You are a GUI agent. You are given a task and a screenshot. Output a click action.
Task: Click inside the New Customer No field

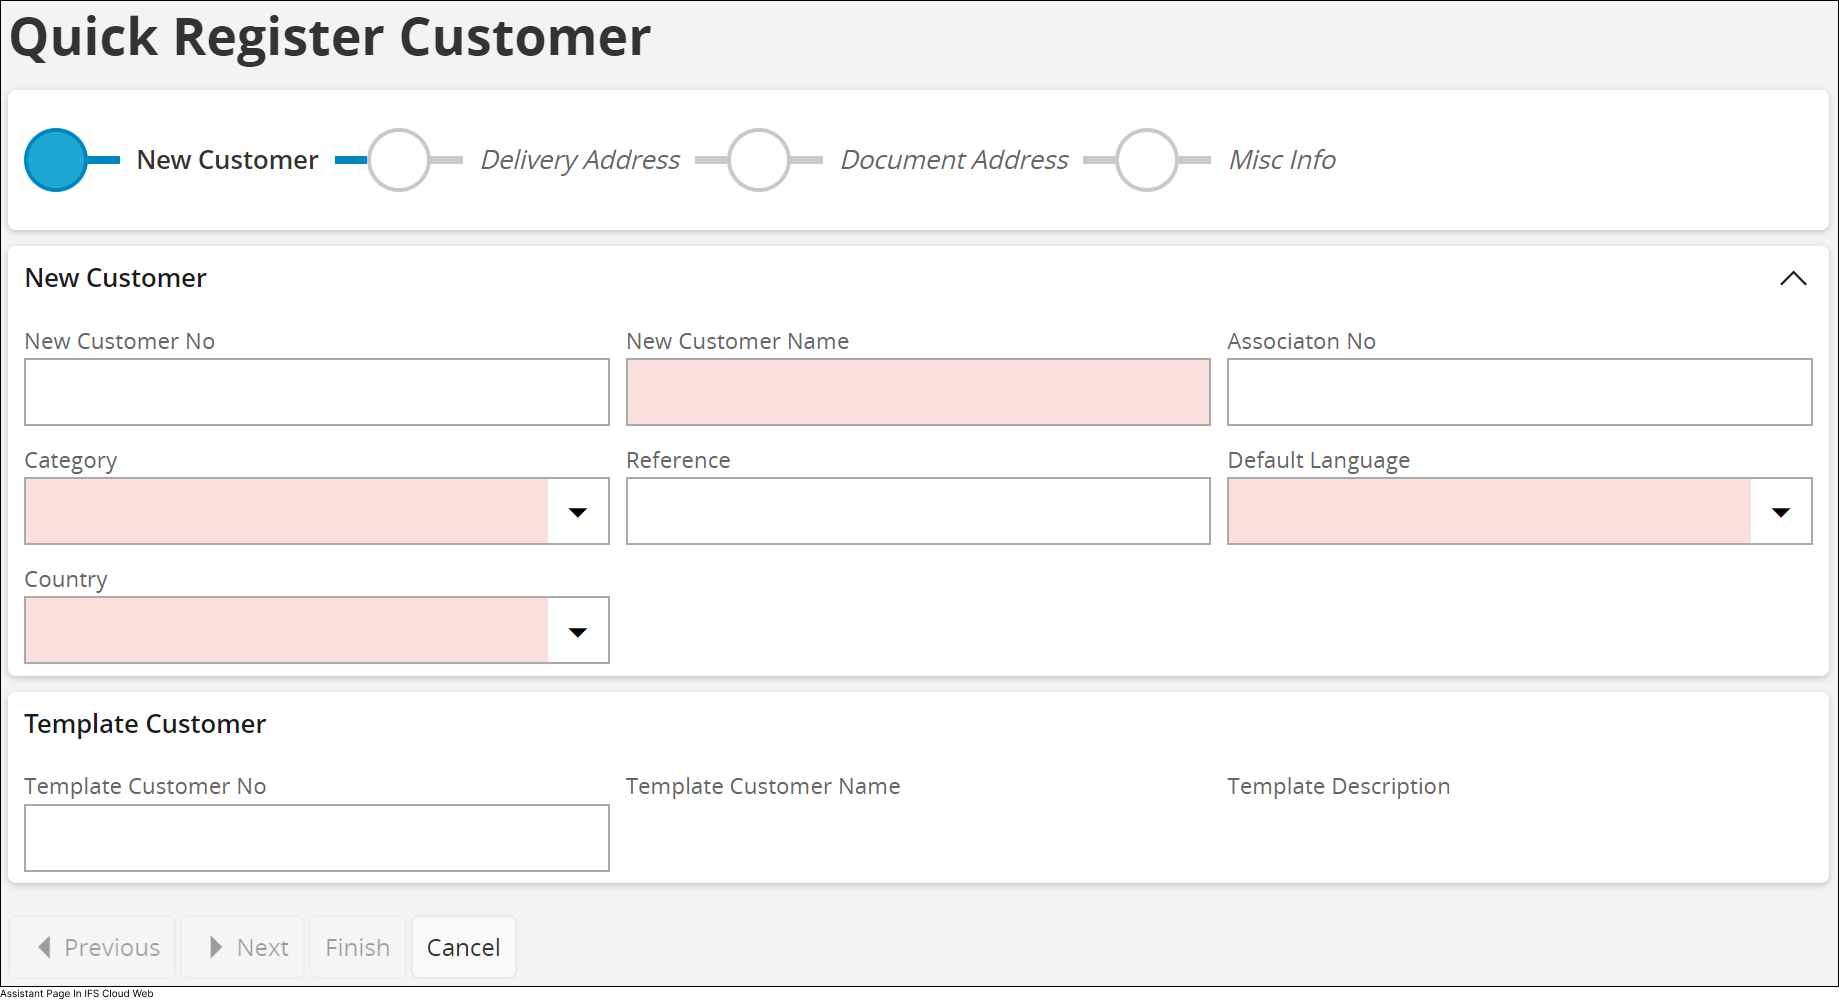[x=316, y=392]
